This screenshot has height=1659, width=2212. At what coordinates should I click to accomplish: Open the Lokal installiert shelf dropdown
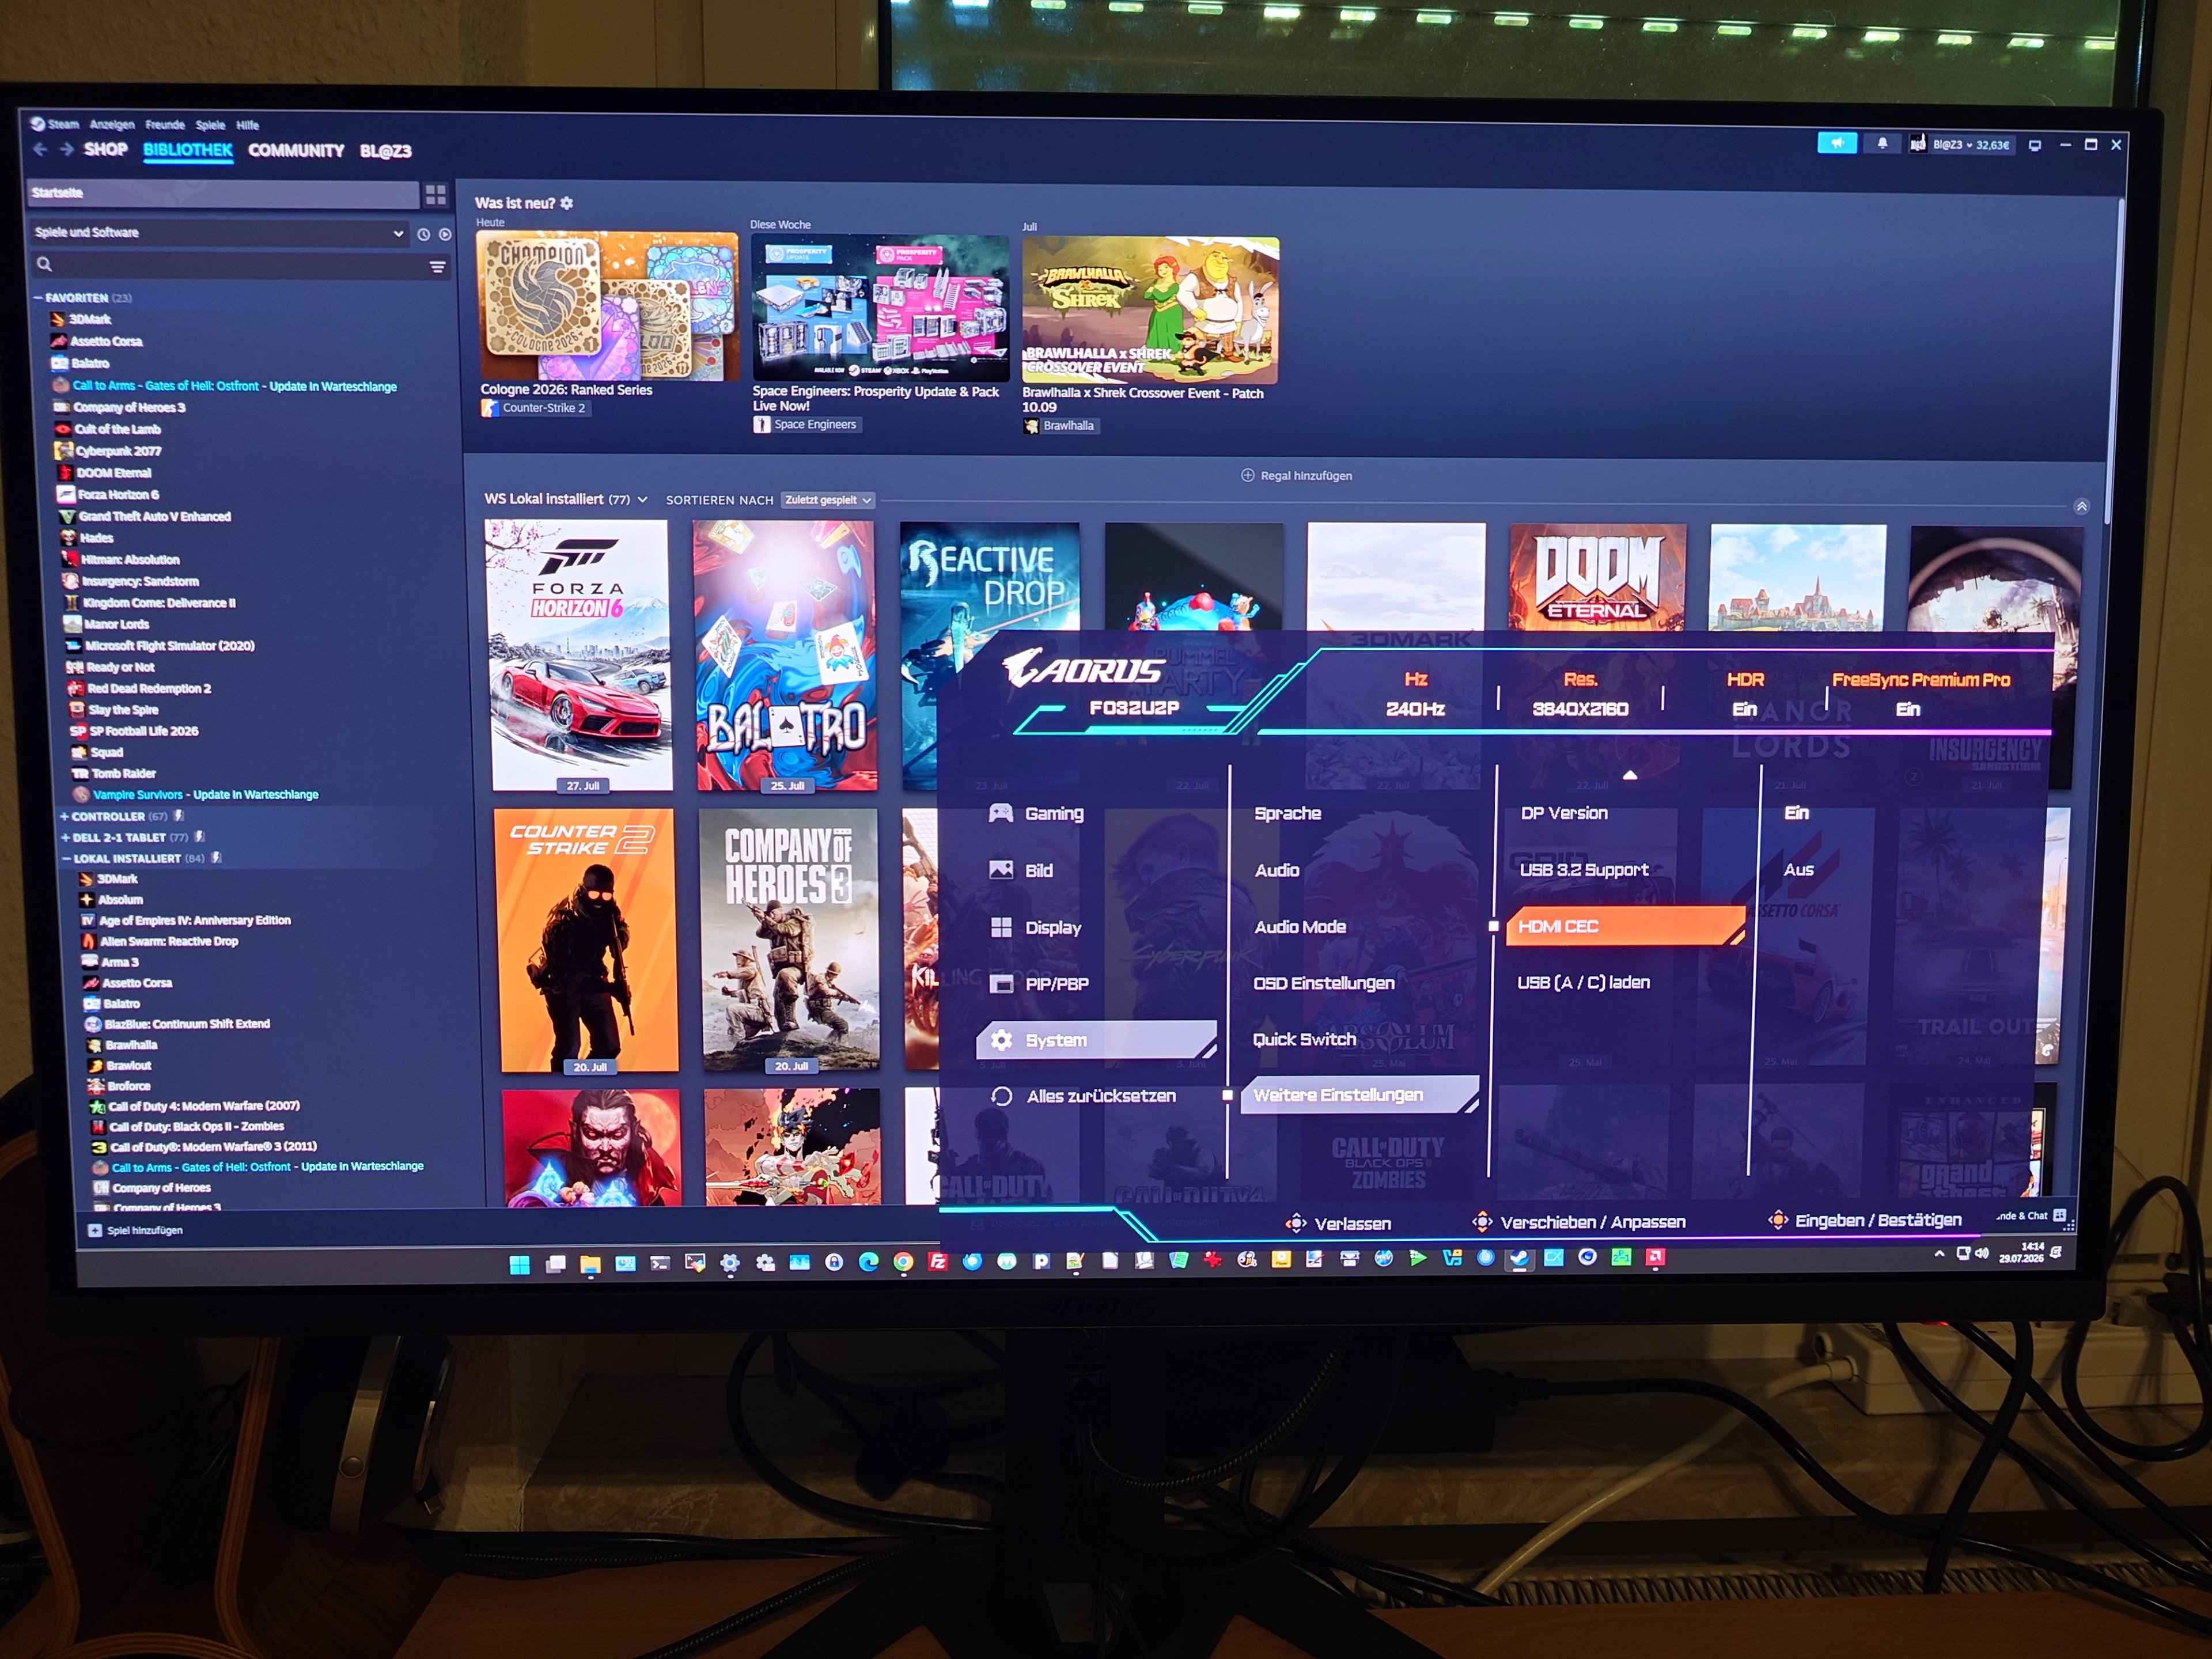pyautogui.click(x=642, y=499)
